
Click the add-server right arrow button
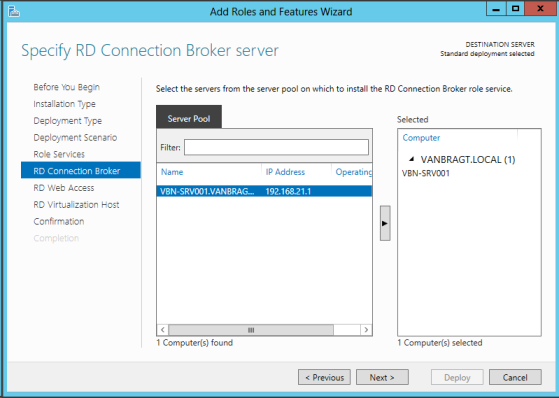(385, 223)
